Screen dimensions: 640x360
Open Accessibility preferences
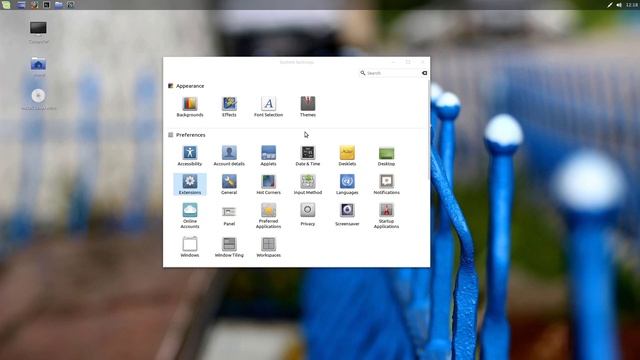pos(190,156)
